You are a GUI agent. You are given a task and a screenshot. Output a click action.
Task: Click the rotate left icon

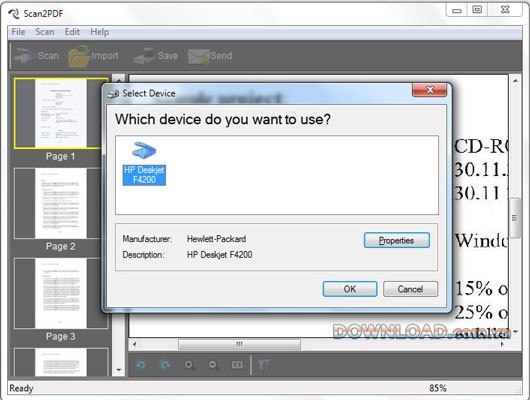click(141, 365)
